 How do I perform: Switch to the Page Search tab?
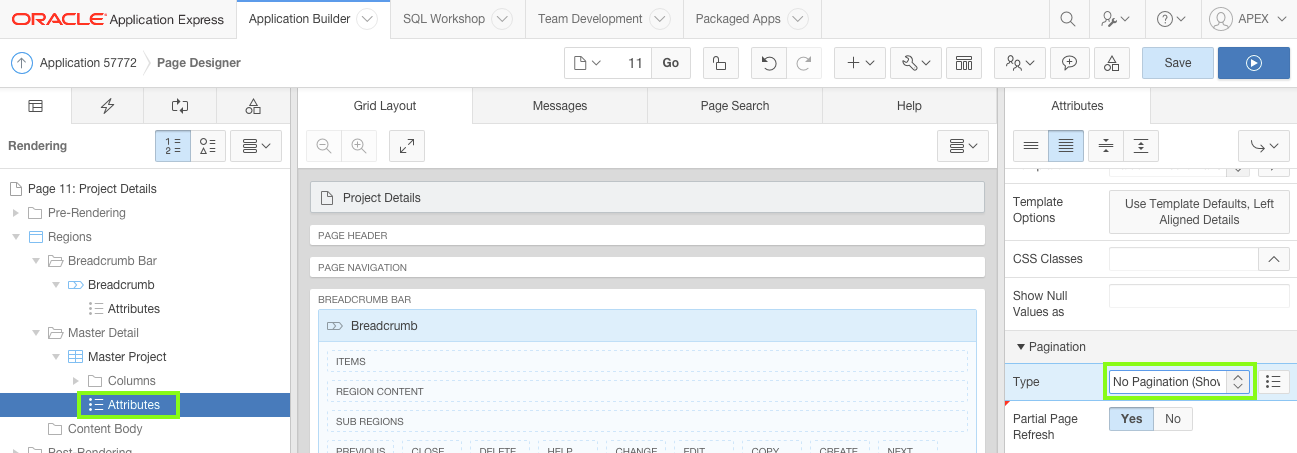[x=735, y=106]
